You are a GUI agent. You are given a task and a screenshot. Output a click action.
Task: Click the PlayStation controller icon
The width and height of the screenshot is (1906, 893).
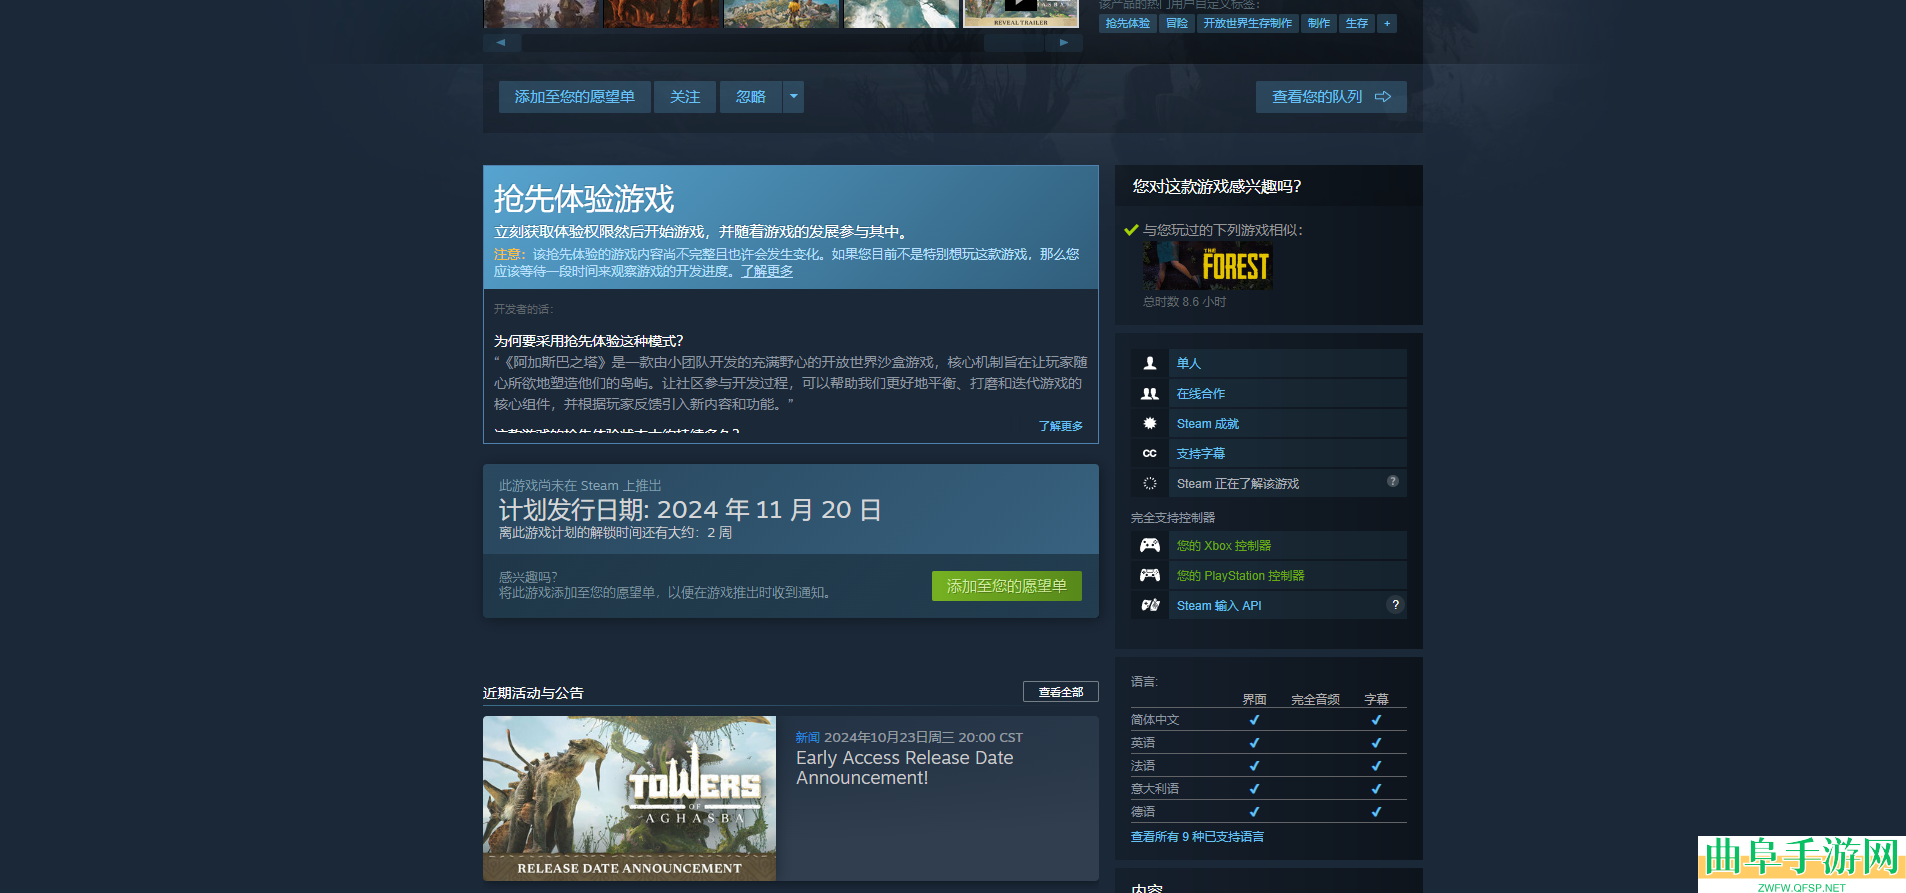[1150, 576]
